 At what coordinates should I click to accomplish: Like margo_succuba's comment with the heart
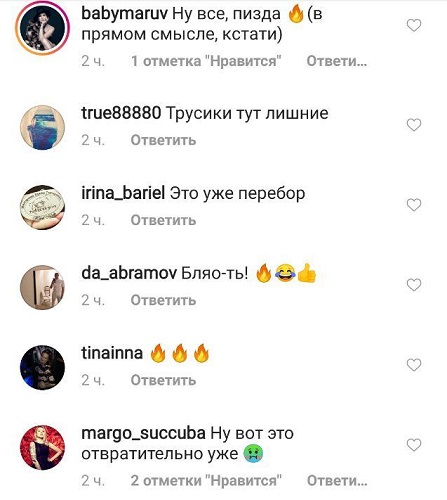[414, 445]
